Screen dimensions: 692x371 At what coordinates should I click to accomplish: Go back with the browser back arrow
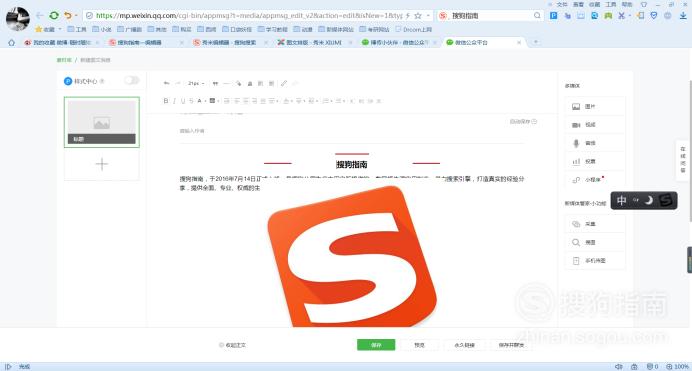(x=40, y=15)
